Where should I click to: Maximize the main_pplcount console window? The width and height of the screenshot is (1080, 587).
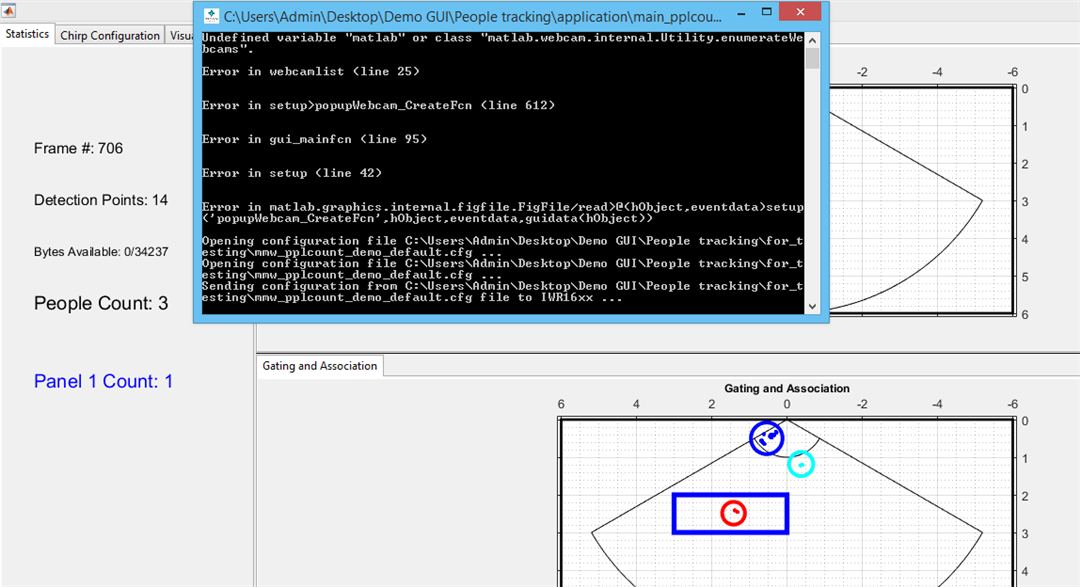pos(767,12)
